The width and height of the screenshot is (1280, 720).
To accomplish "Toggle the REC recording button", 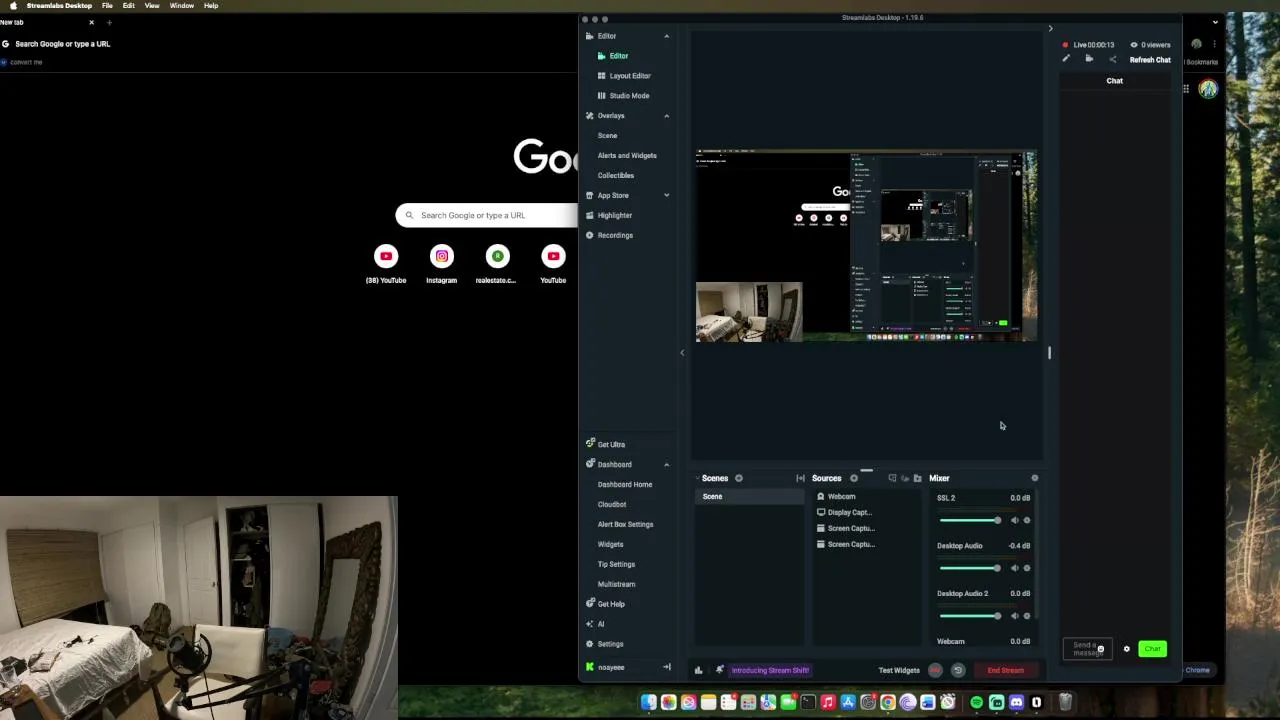I will (935, 670).
